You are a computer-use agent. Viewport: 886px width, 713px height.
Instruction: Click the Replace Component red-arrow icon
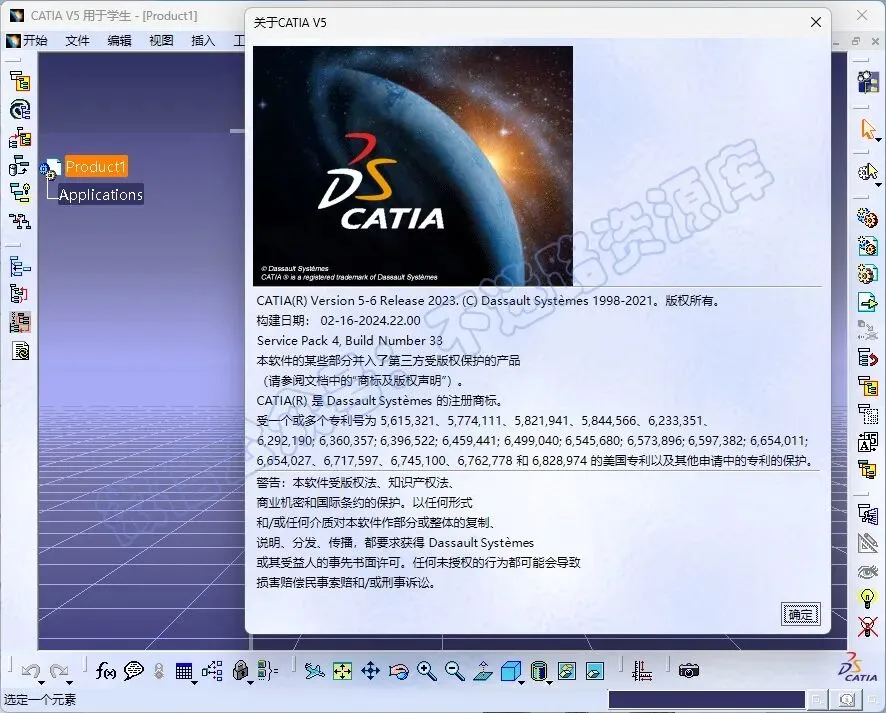(867, 358)
